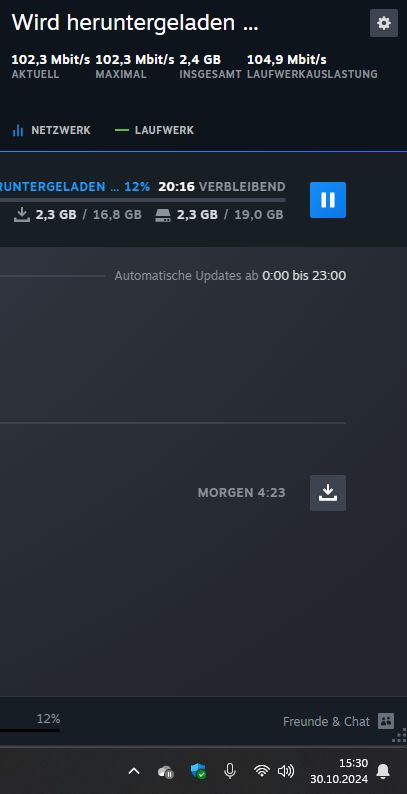This screenshot has width=407, height=794.
Task: Show hidden tray icons chevron
Action: (x=134, y=771)
